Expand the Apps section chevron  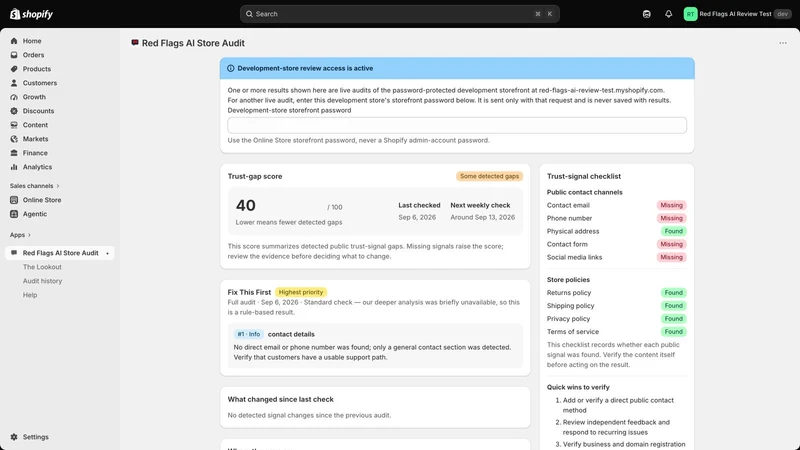pos(29,235)
